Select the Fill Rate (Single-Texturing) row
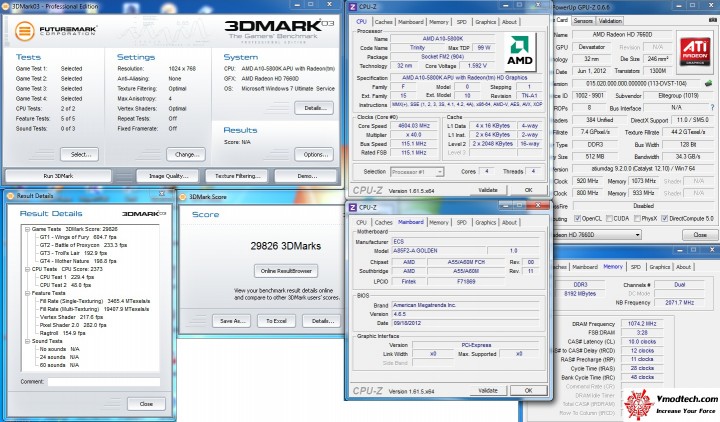This screenshot has height=422, width=720. [x=95, y=301]
